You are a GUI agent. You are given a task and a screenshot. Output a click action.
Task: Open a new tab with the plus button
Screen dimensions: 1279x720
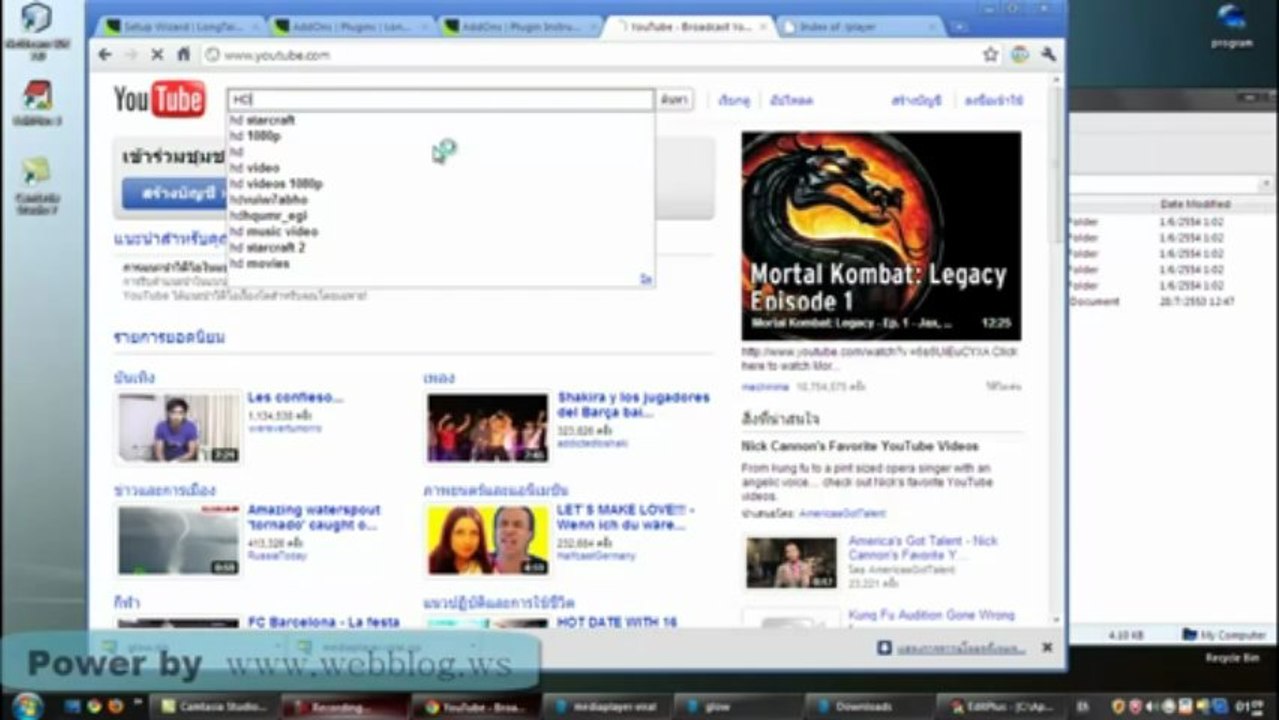[959, 27]
